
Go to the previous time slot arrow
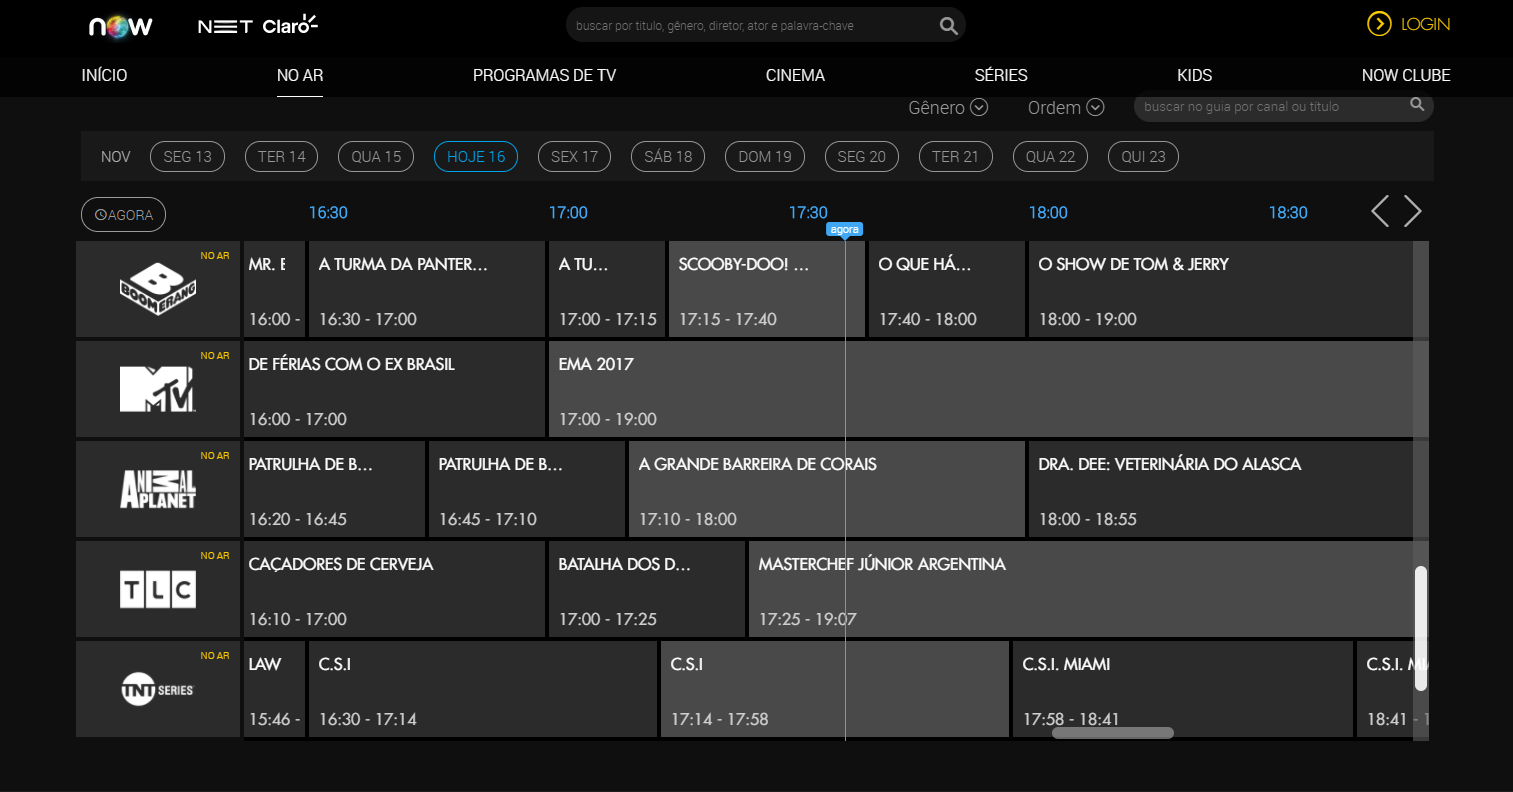[1380, 211]
